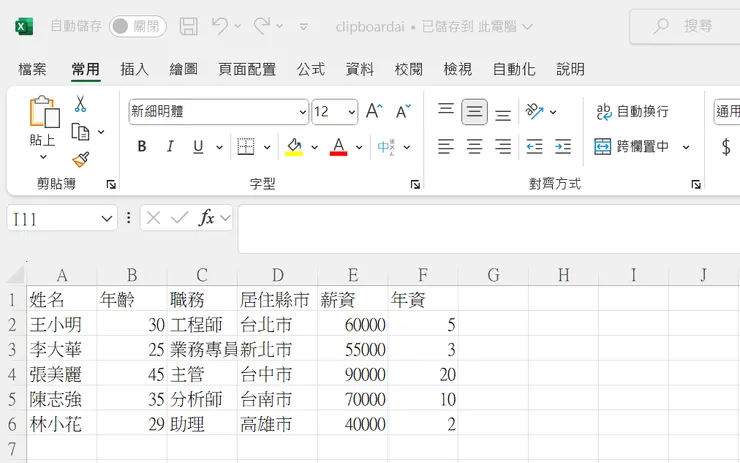
Task: Click the Select All corner triangle
Action: pos(16,274)
